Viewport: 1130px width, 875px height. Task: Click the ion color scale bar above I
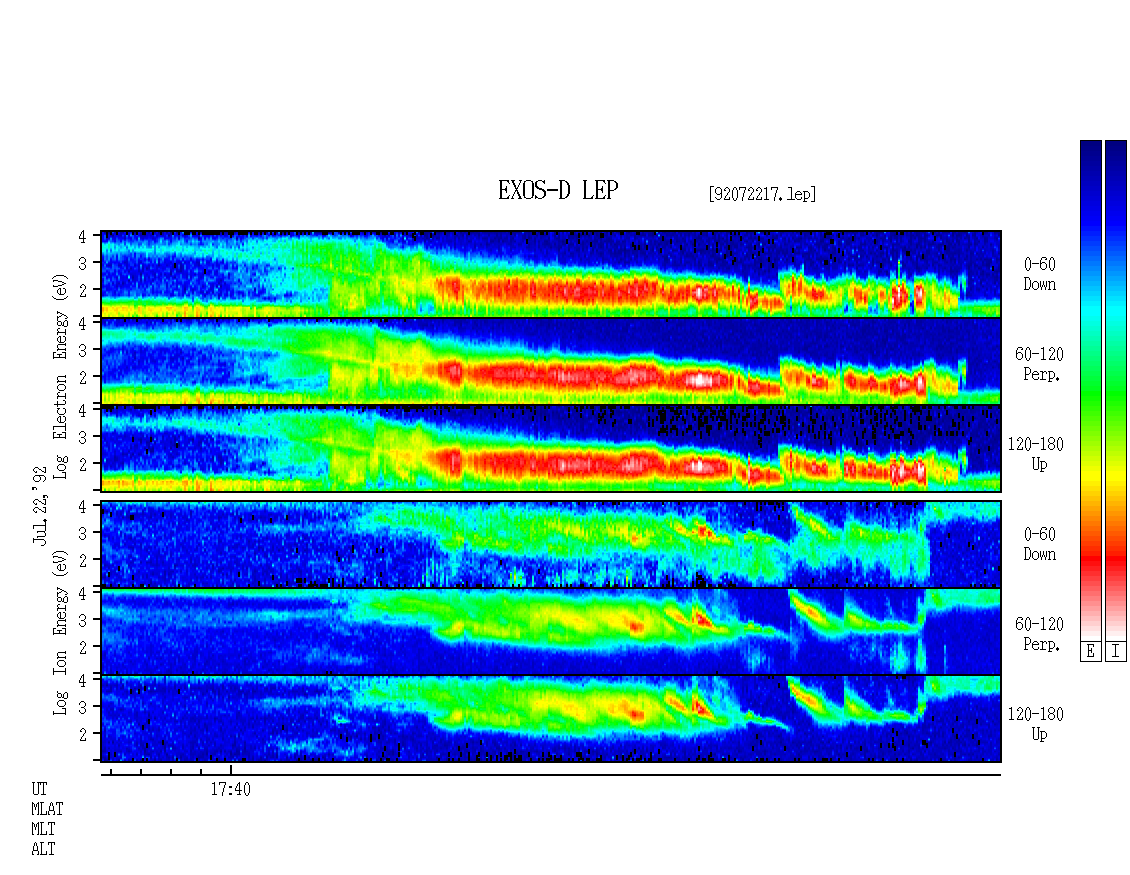[1116, 390]
